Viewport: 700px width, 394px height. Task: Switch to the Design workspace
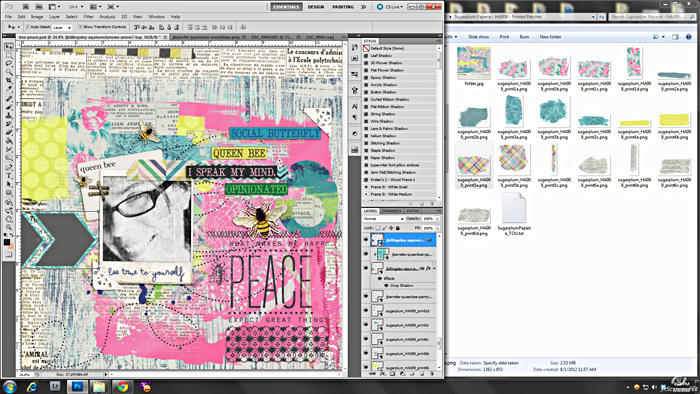[316, 7]
